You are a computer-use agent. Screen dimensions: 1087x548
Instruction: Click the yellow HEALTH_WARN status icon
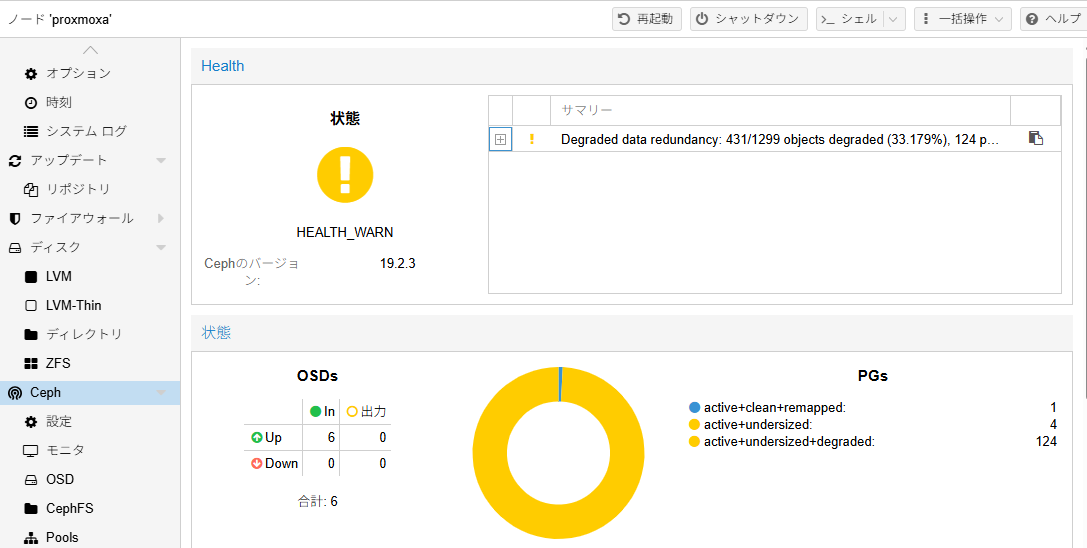[345, 175]
